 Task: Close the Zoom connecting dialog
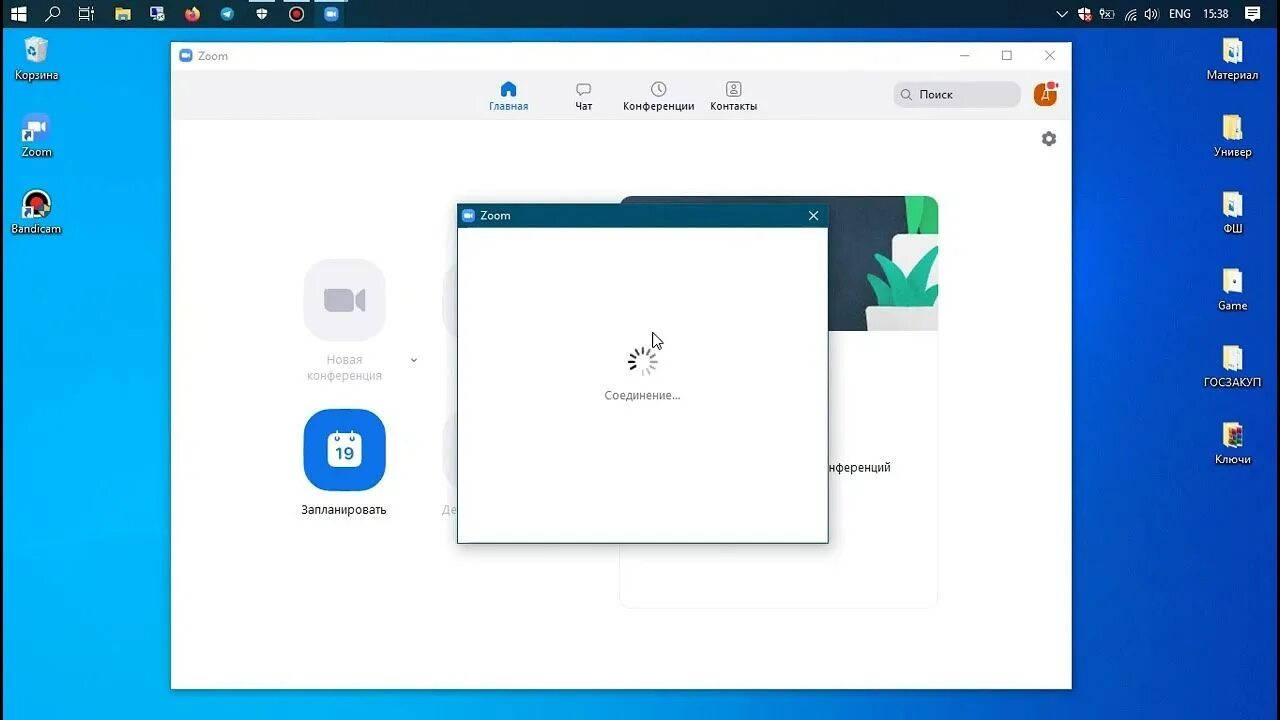click(813, 215)
